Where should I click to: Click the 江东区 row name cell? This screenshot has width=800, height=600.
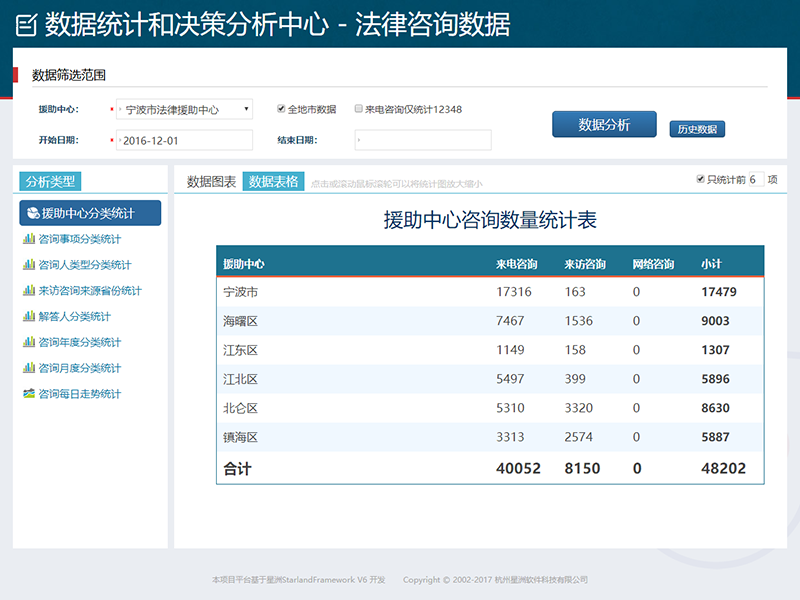240,350
